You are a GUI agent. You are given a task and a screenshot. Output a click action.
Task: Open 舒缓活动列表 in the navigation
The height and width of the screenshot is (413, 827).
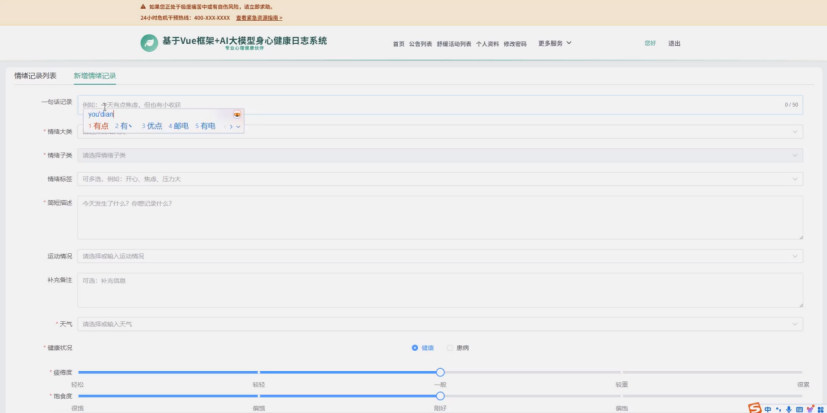click(454, 44)
